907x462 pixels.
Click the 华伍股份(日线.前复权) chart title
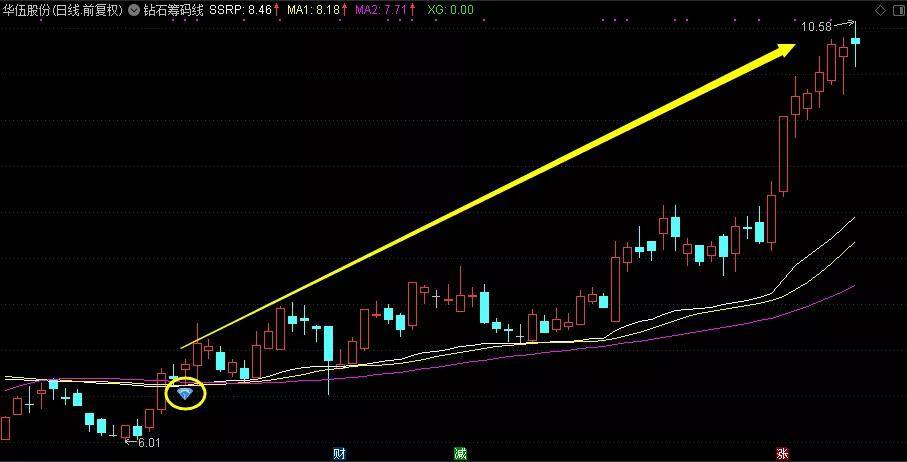click(63, 10)
